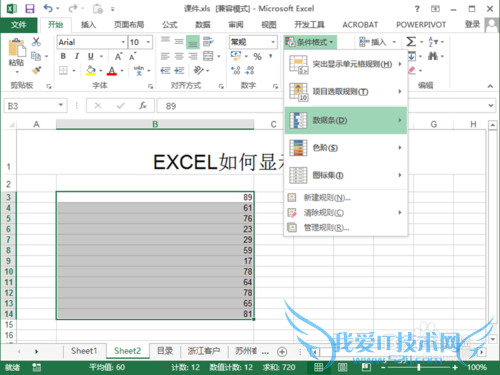Switch to the Insert ribbon tab
This screenshot has height=375, width=500.
point(88,25)
